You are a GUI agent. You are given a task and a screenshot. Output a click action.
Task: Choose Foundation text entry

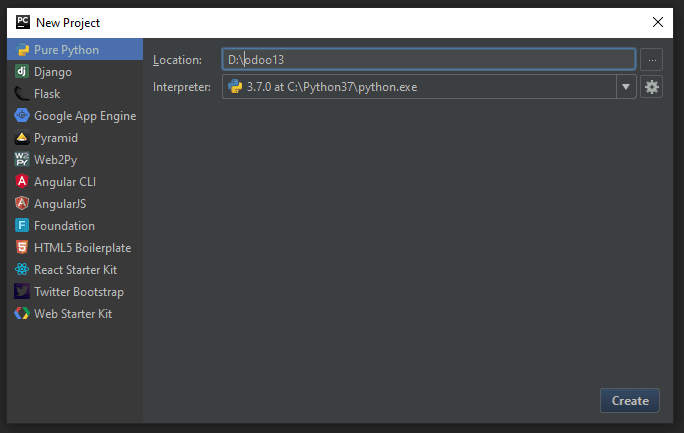point(64,226)
